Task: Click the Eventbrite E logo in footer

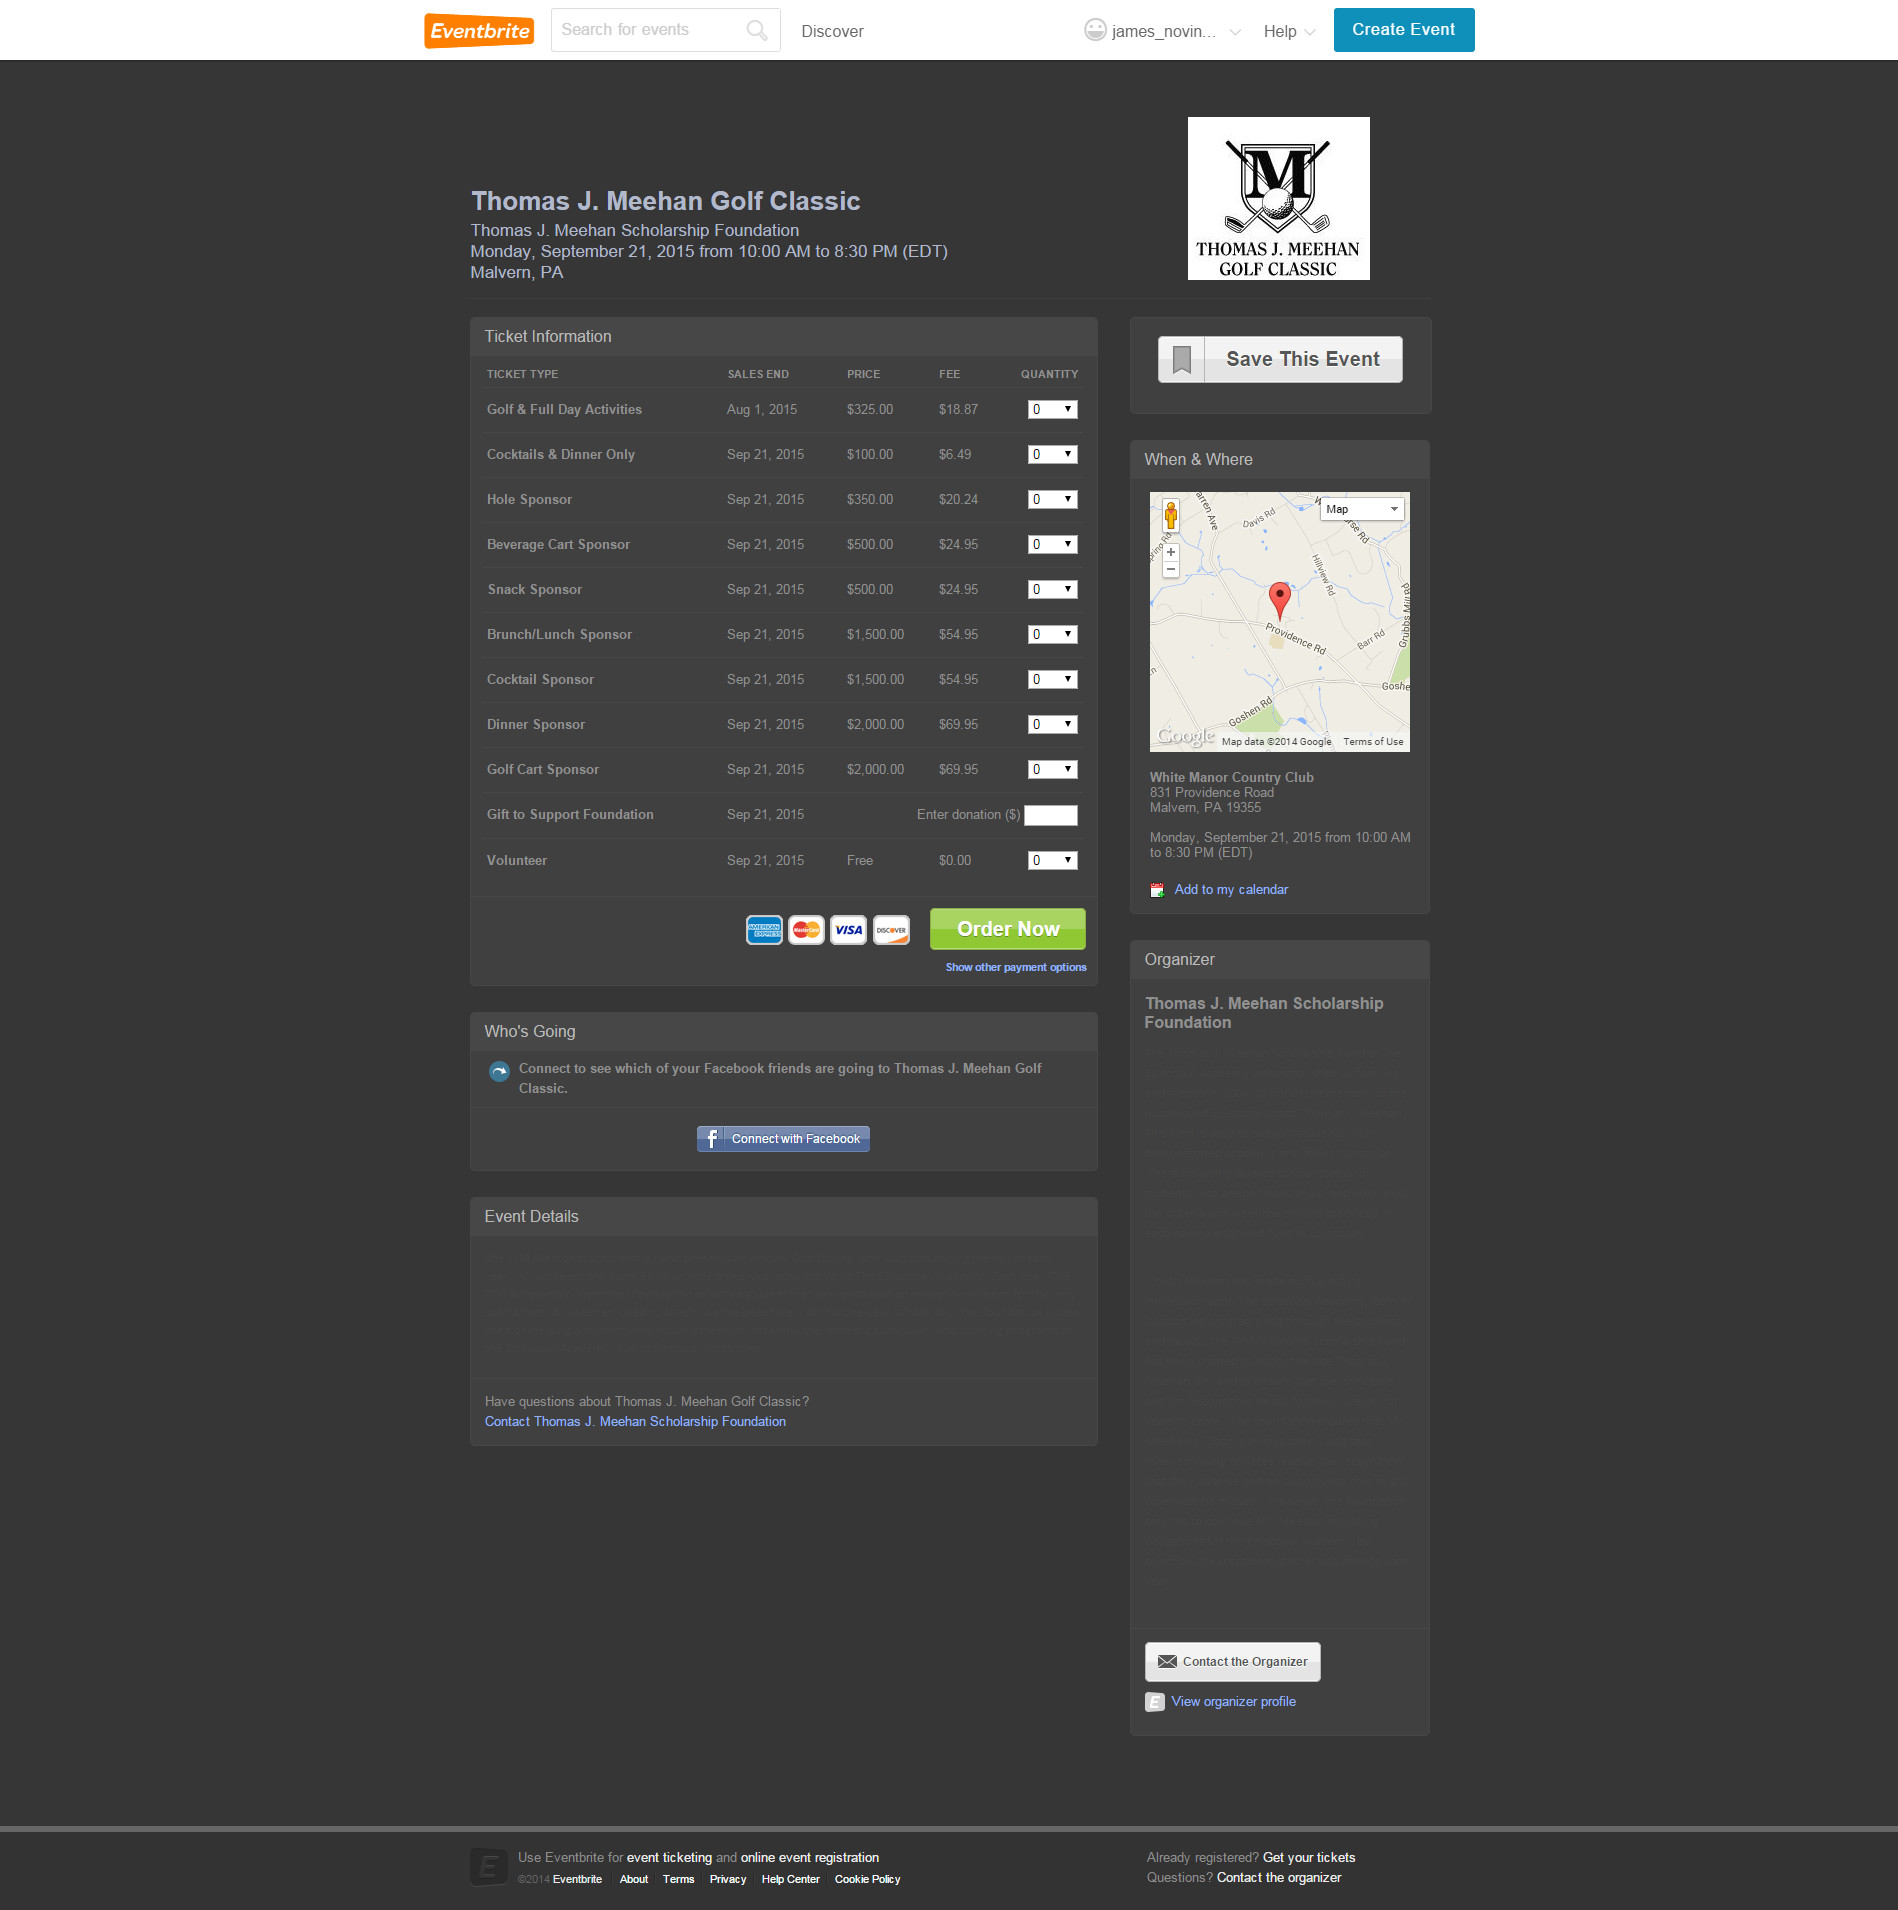Action: pos(489,1867)
